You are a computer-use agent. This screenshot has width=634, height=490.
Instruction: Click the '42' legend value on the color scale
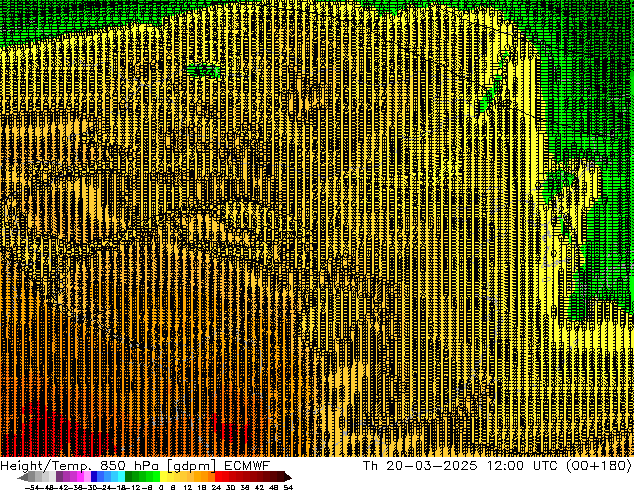[x=259, y=487]
